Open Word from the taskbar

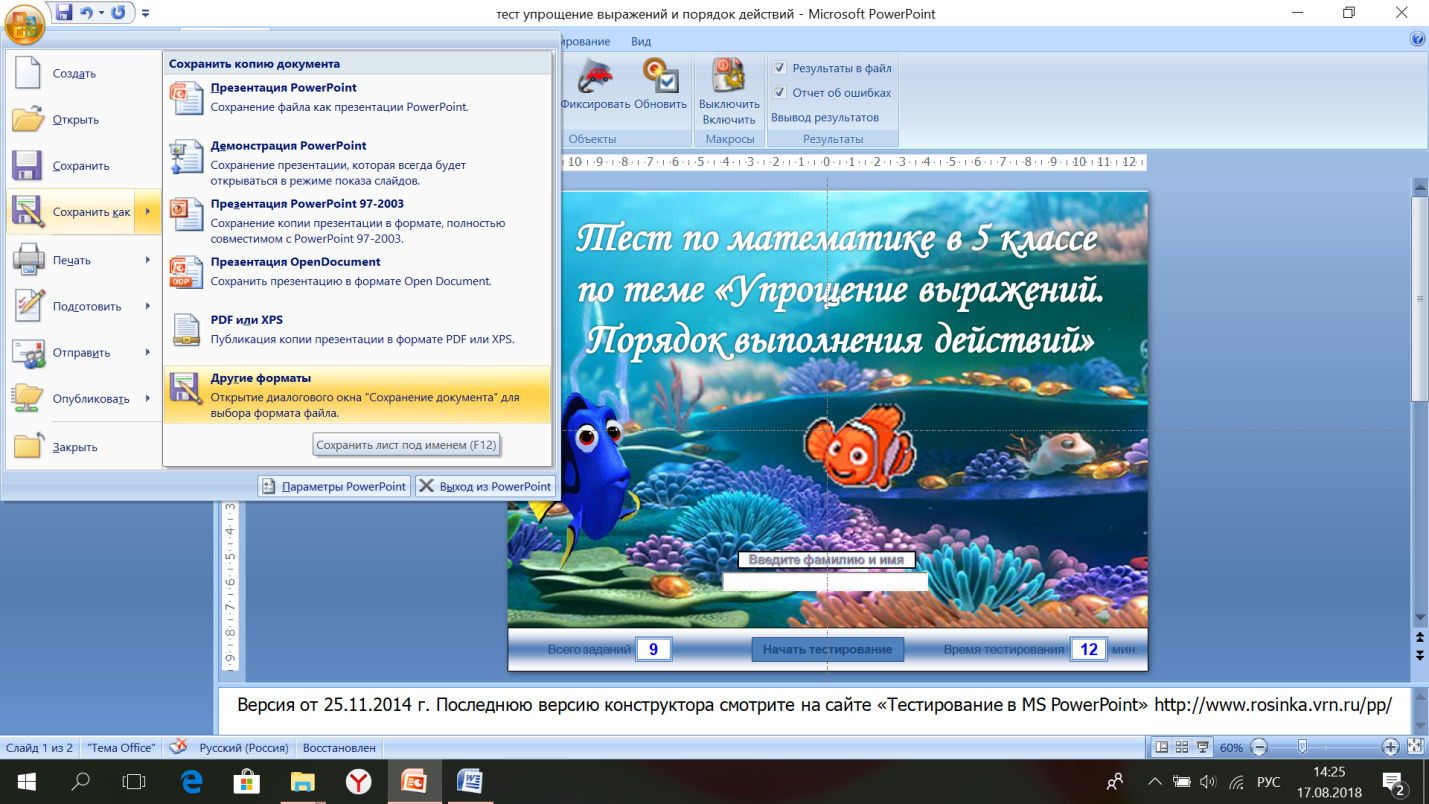coord(469,781)
